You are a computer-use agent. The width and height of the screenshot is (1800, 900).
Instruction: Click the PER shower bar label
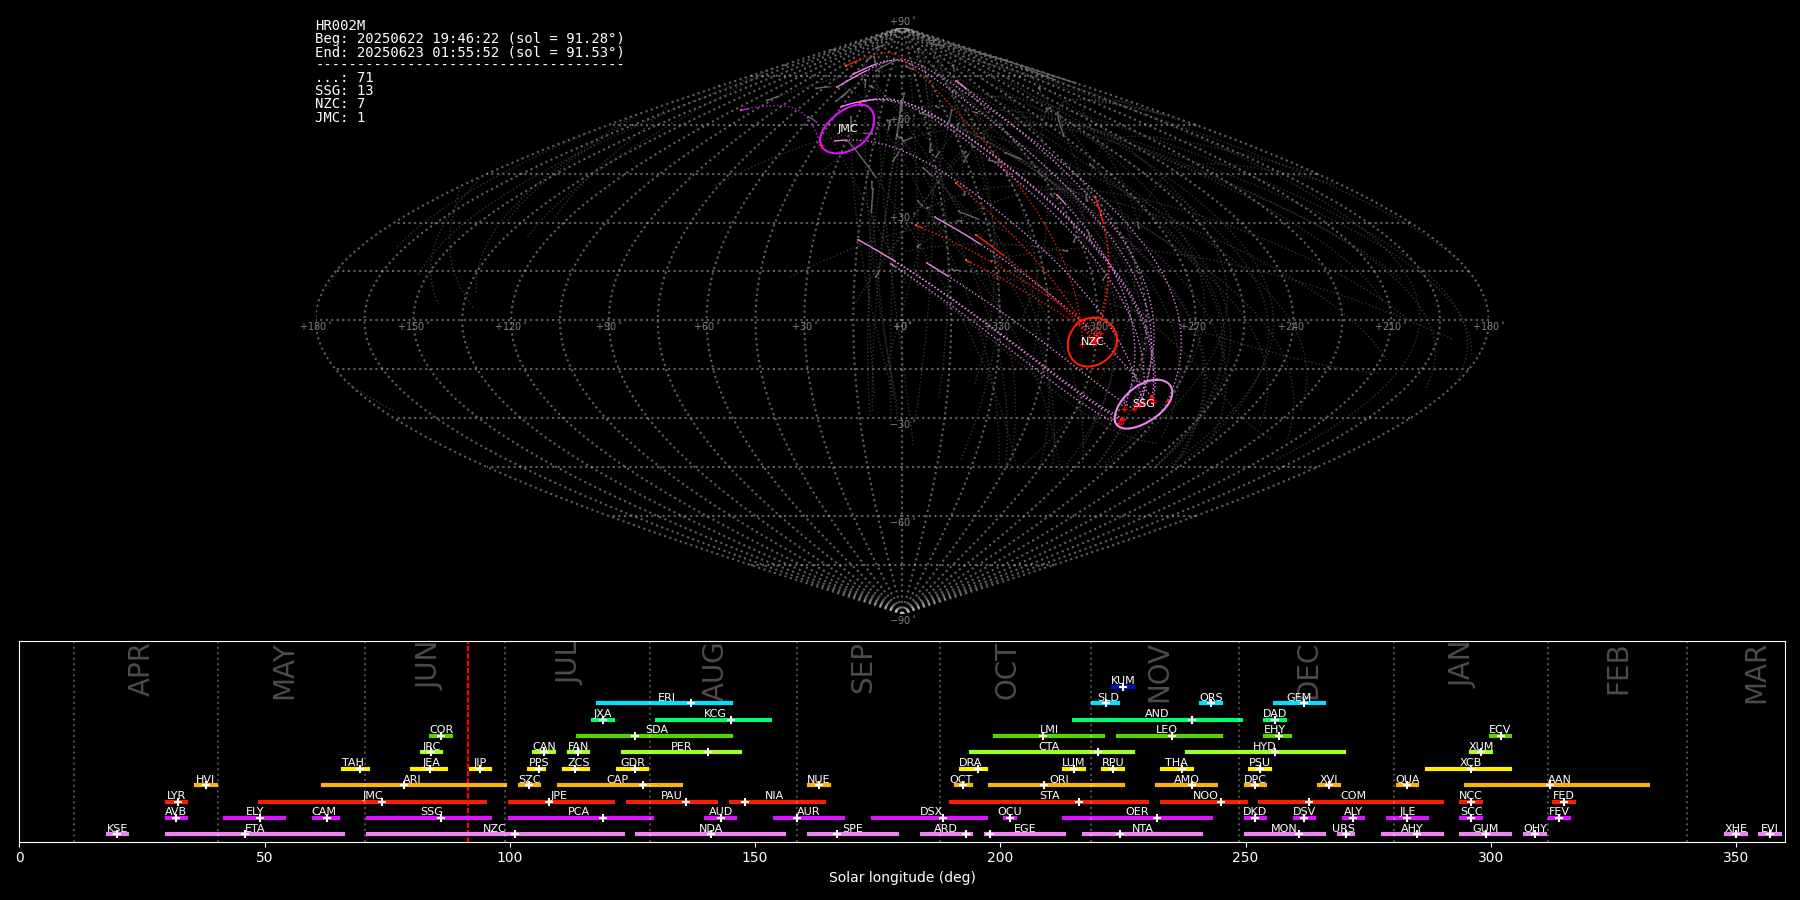(x=681, y=747)
